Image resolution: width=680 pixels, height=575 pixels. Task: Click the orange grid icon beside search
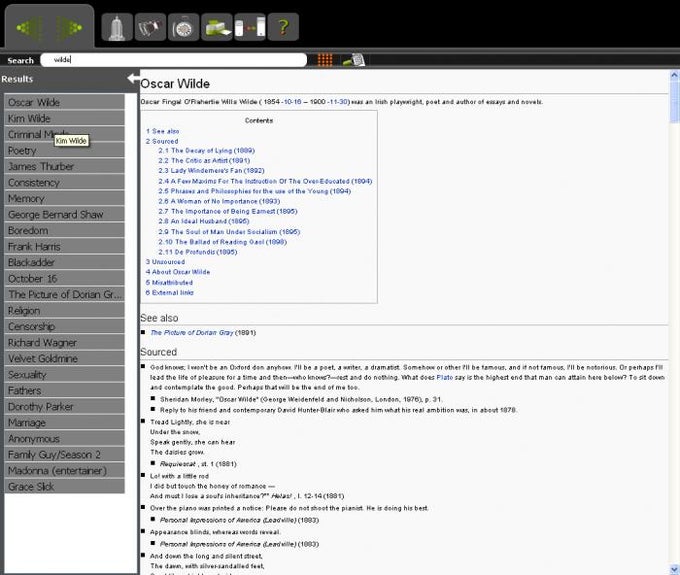(325, 60)
